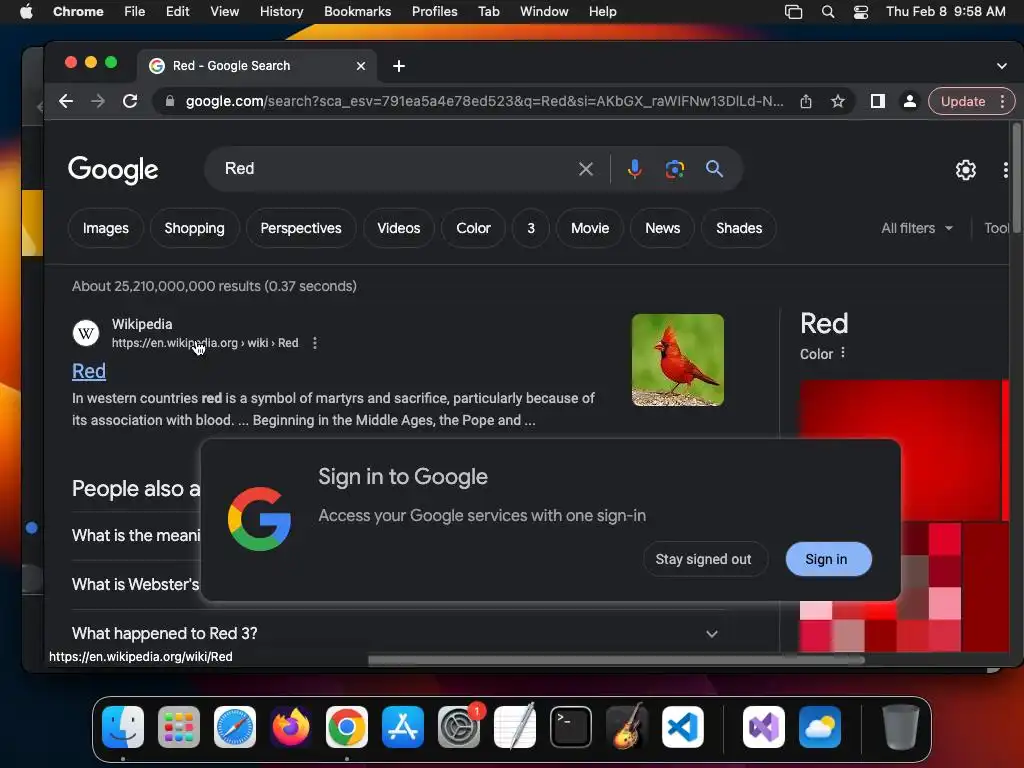The width and height of the screenshot is (1024, 768).
Task: Open the Wikipedia result options three-dot menu
Action: (x=315, y=343)
